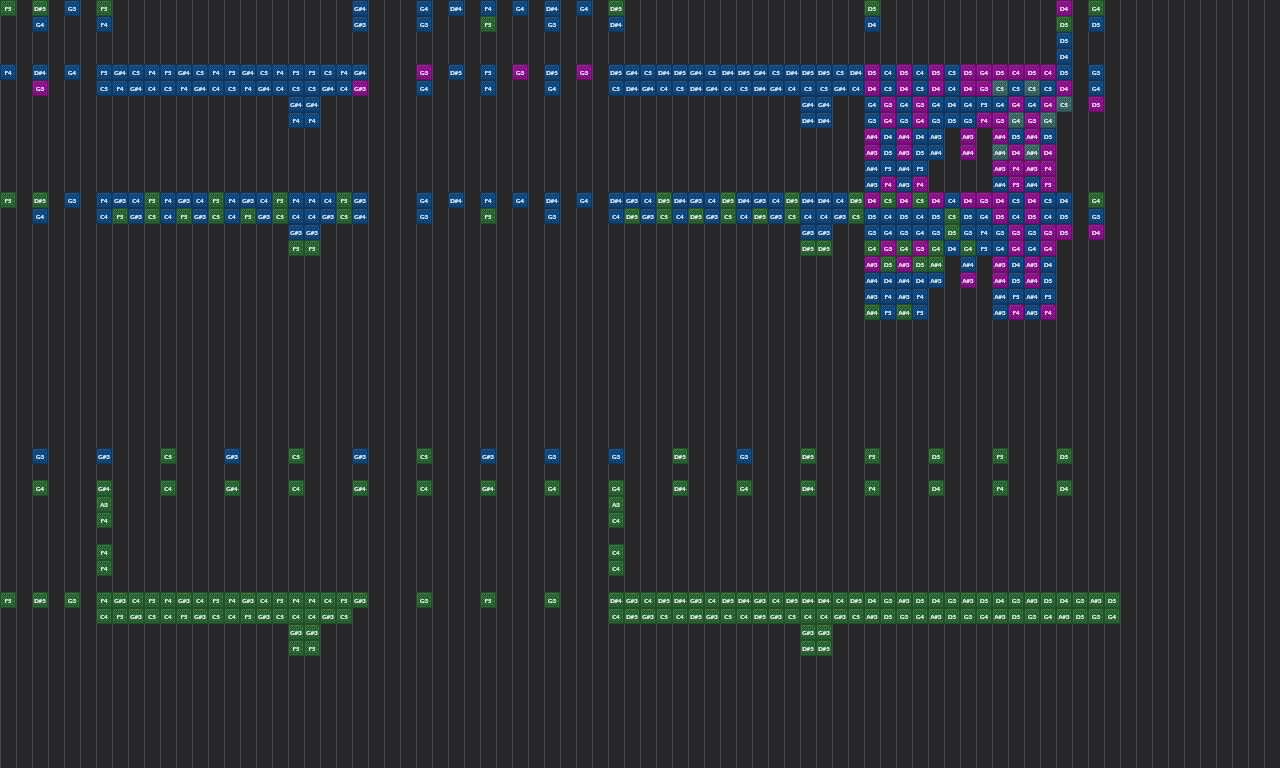Click the last of three lone magenta G3 notes
This screenshot has width=1280, height=768.
pos(584,72)
